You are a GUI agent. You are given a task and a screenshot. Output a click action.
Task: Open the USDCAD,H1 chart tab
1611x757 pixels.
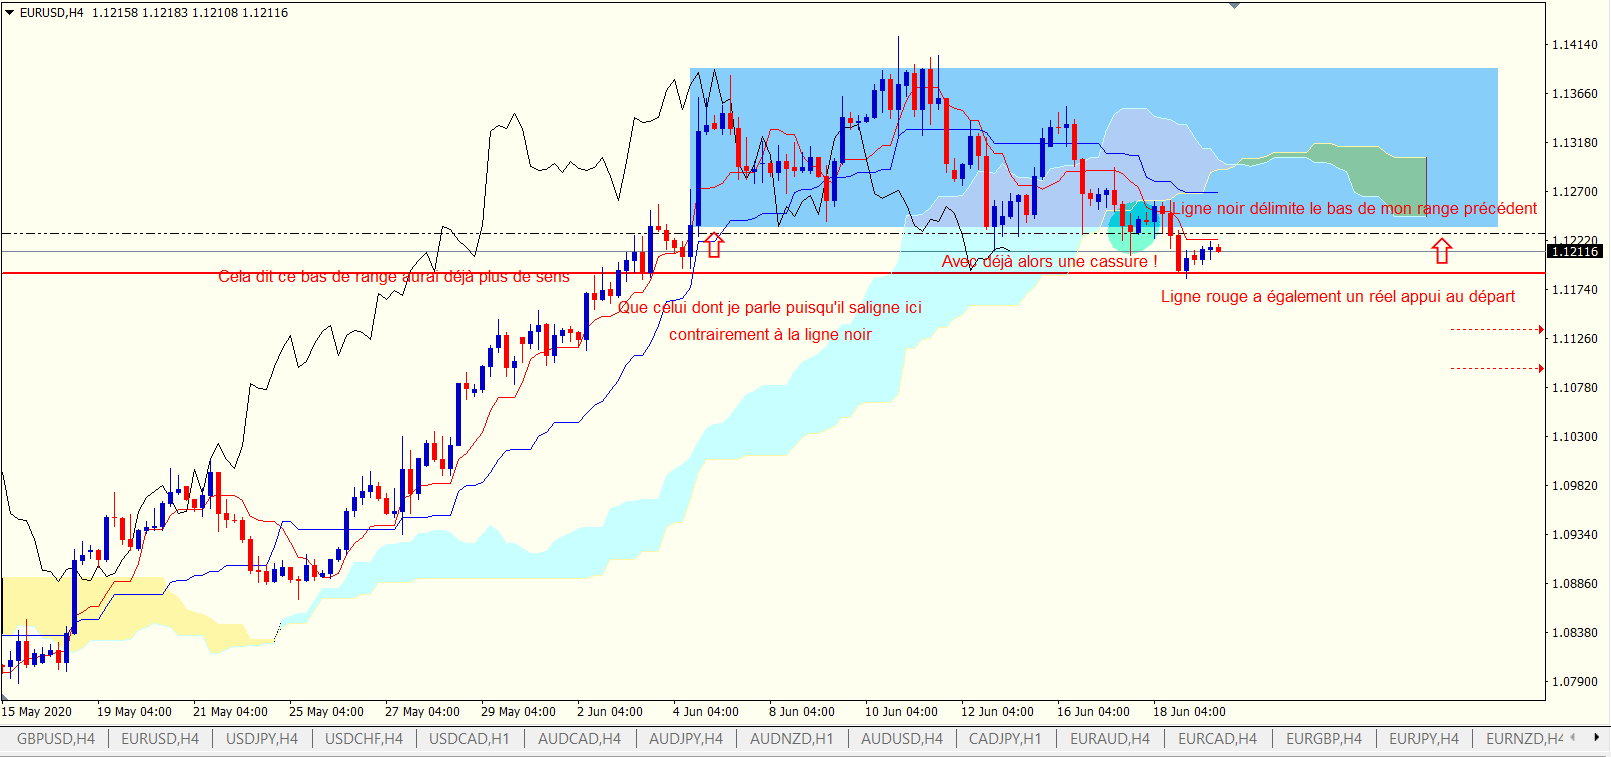point(469,739)
